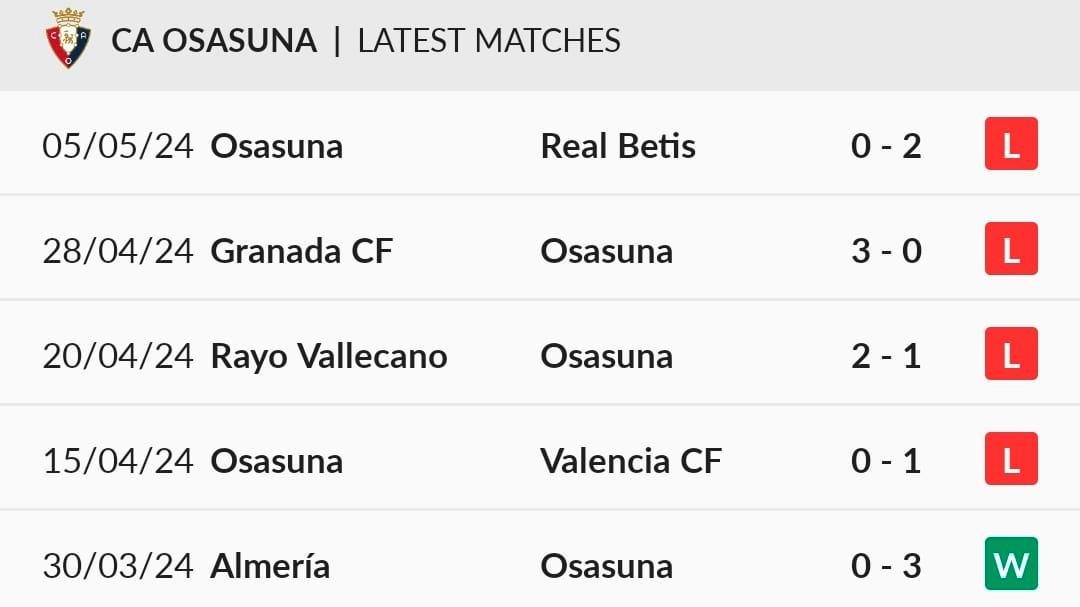Click the red L badge for Real Betis match

(x=1011, y=144)
